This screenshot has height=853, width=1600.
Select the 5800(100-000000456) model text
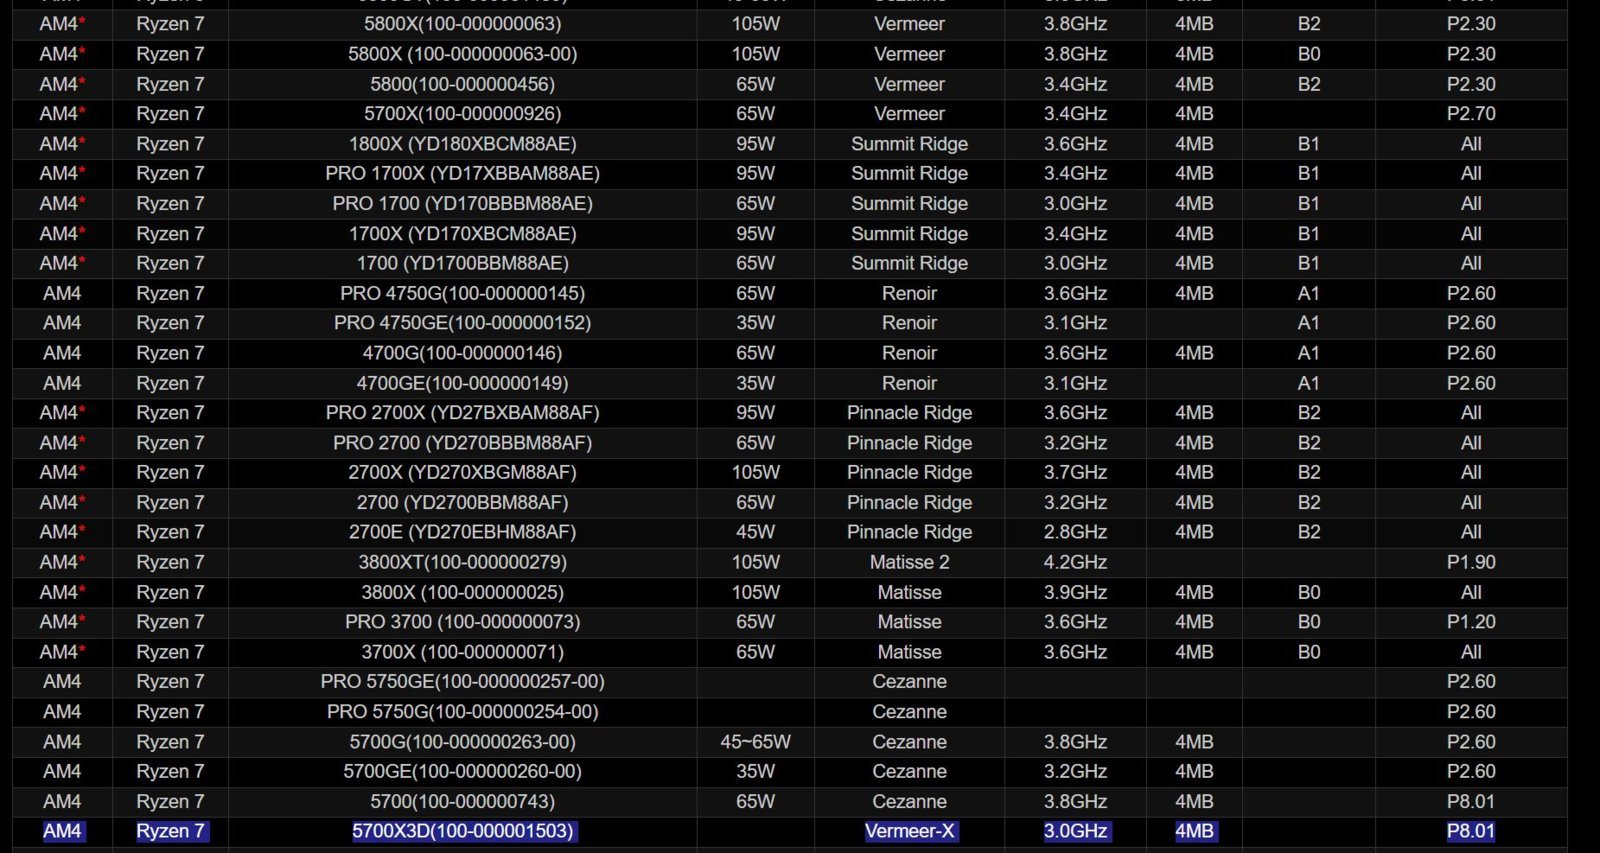(x=462, y=84)
